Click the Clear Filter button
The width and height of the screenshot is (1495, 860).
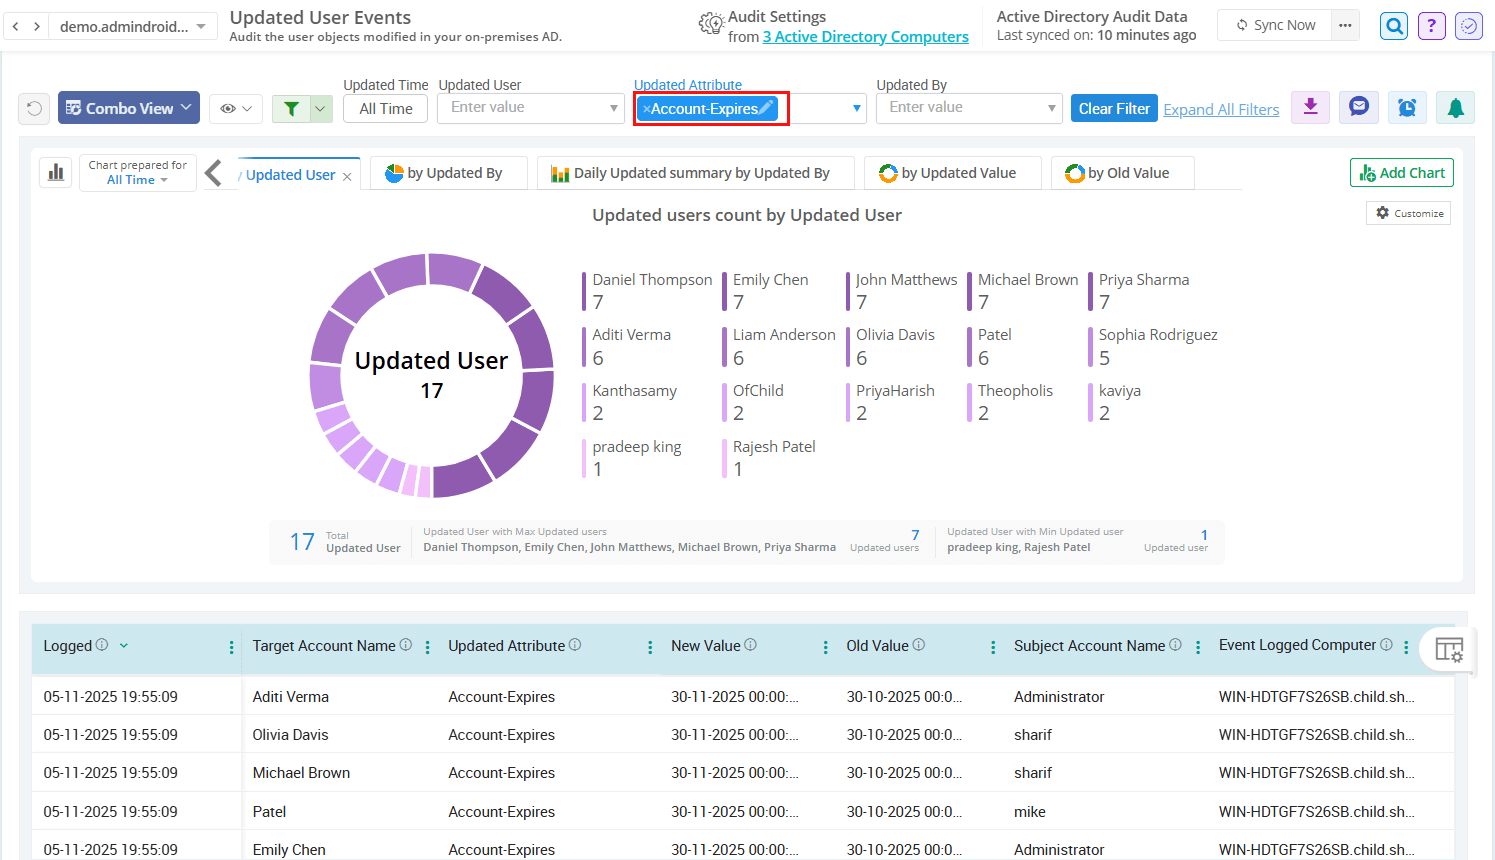coord(1113,107)
